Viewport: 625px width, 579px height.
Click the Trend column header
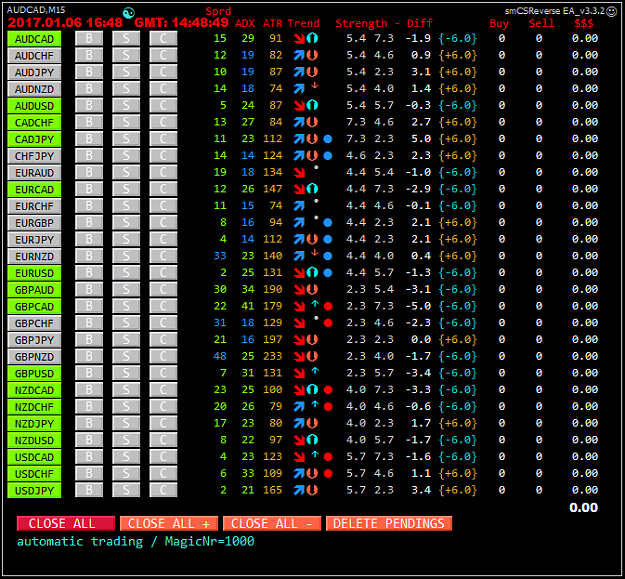(x=304, y=24)
